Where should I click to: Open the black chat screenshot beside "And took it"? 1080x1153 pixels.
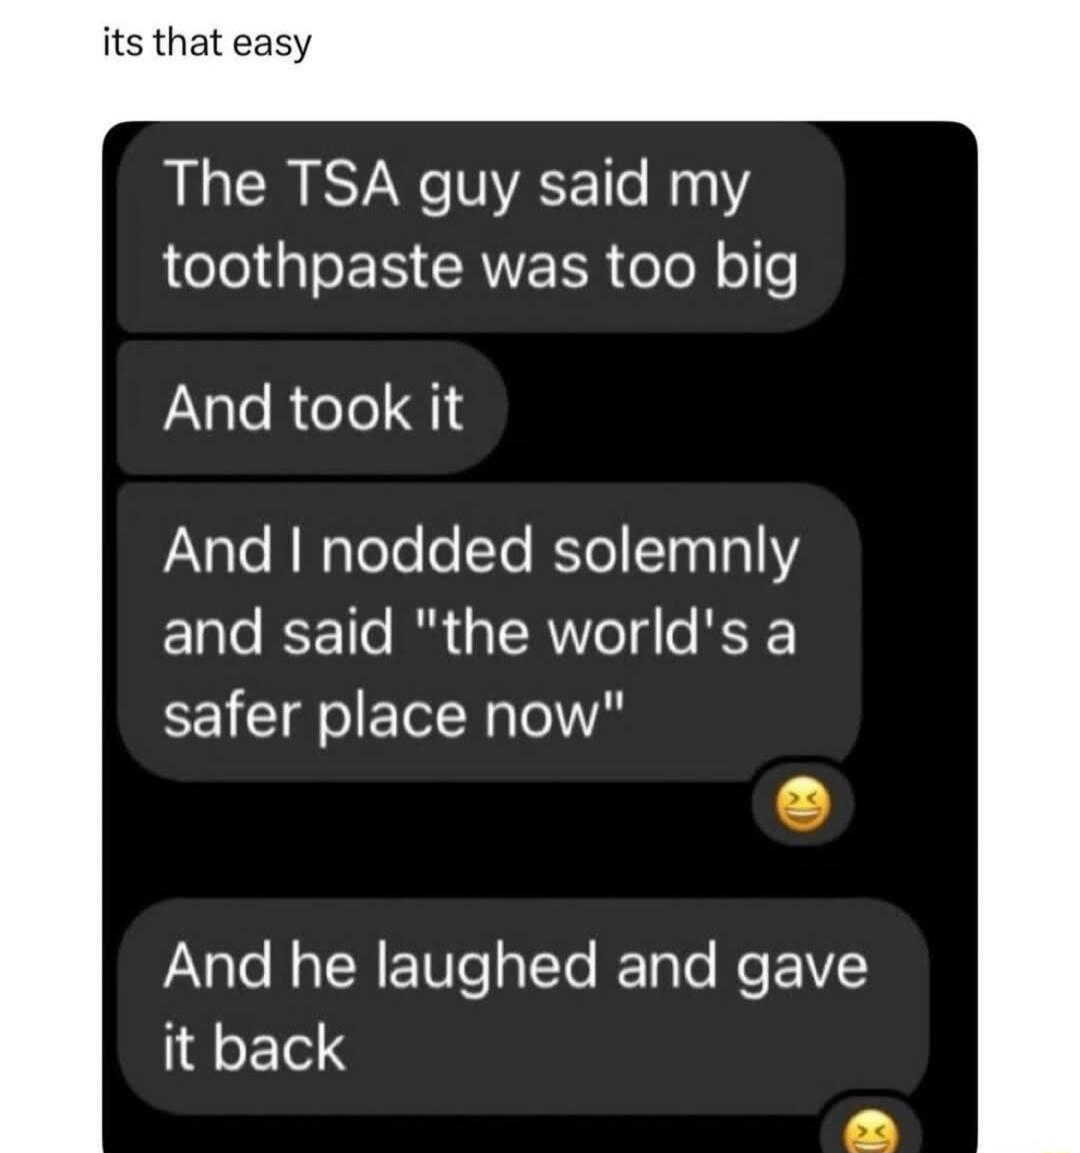pyautogui.click(x=735, y=407)
